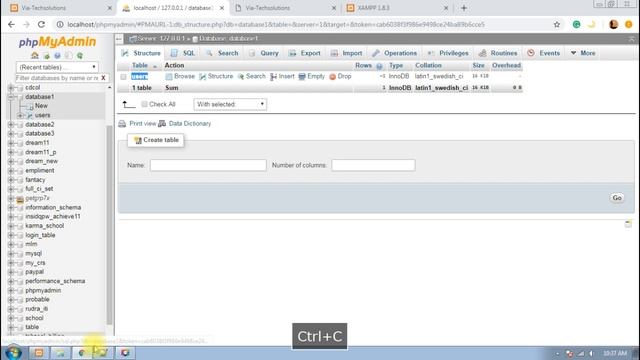Click the green Grammarly extension icon
The width and height of the screenshot is (640, 360).
pos(576,24)
